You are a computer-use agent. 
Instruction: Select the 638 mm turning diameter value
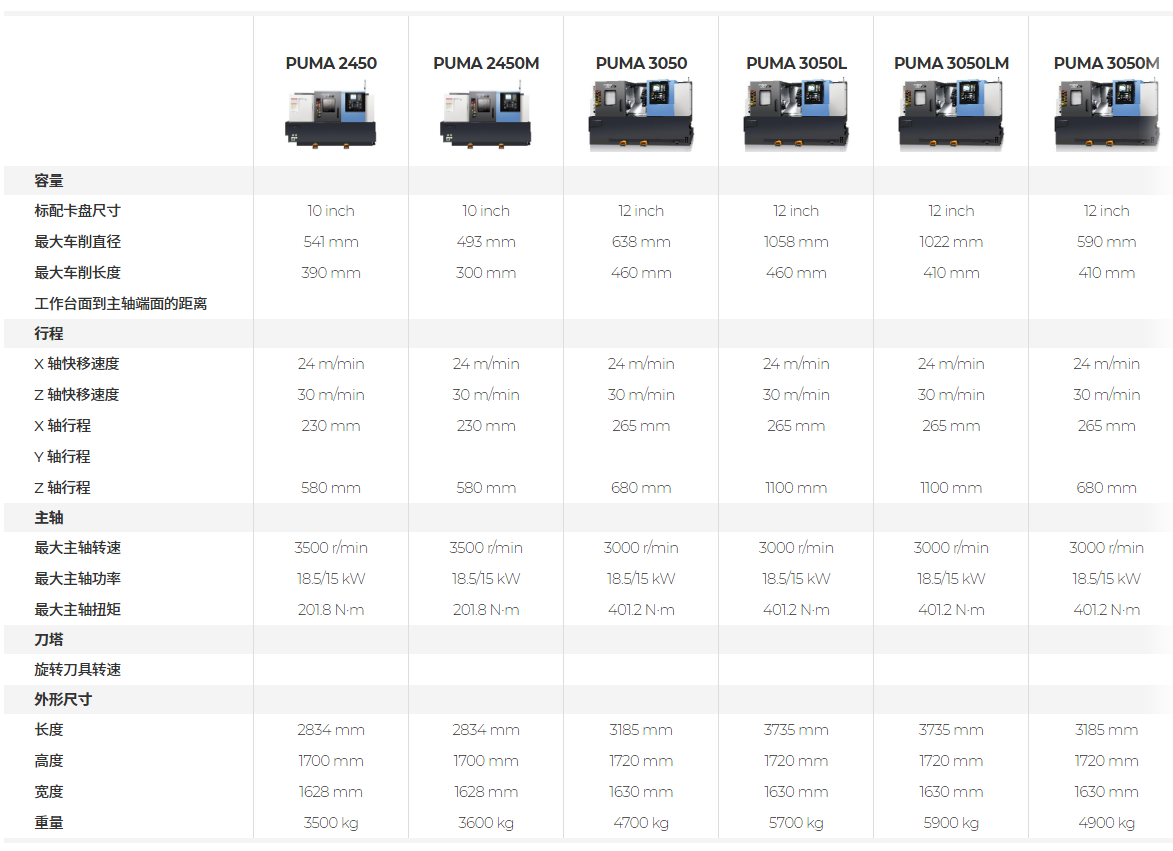[x=641, y=242]
